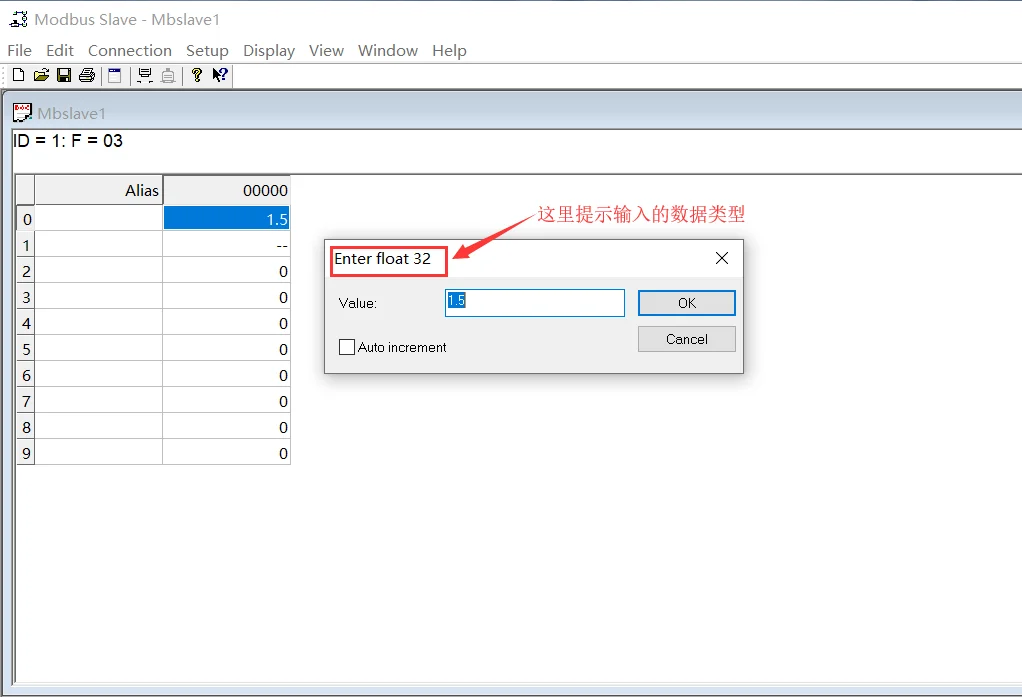Screen dimensions: 1022x697
Task: Click the greyed-out Disconnect toolbar icon
Action: (x=168, y=75)
